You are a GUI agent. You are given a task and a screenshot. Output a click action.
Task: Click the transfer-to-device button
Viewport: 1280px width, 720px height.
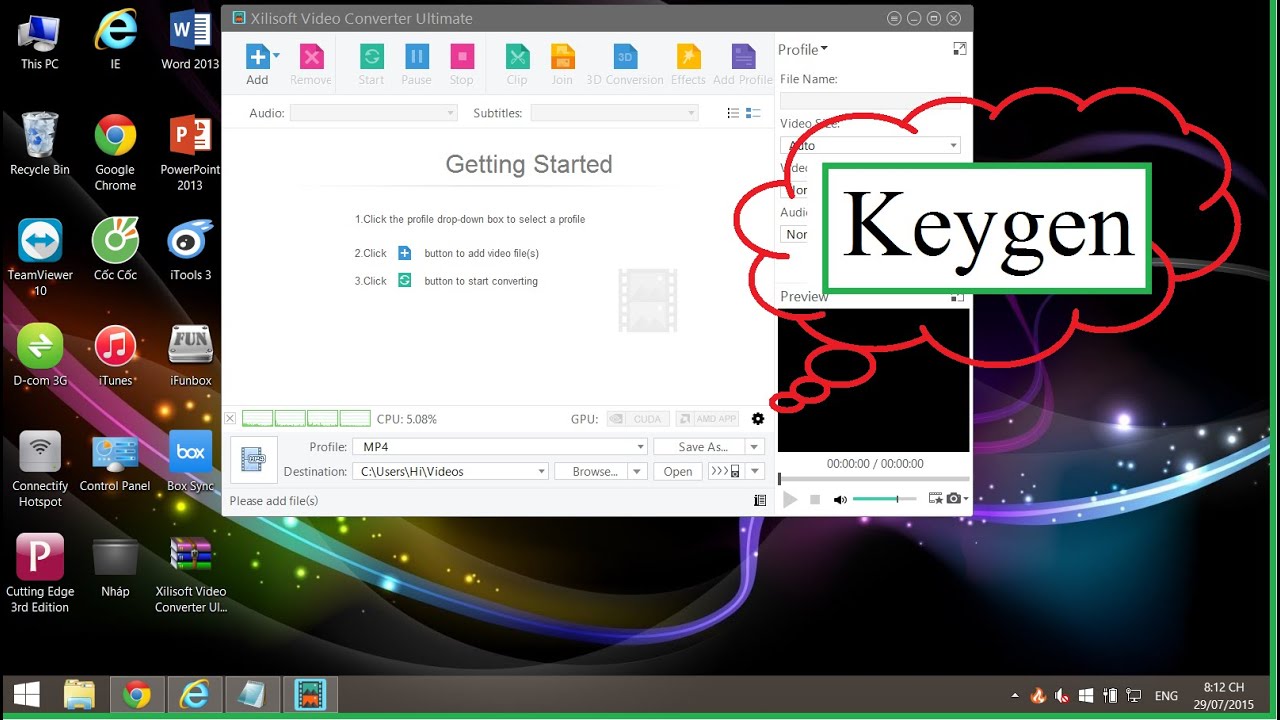point(726,471)
